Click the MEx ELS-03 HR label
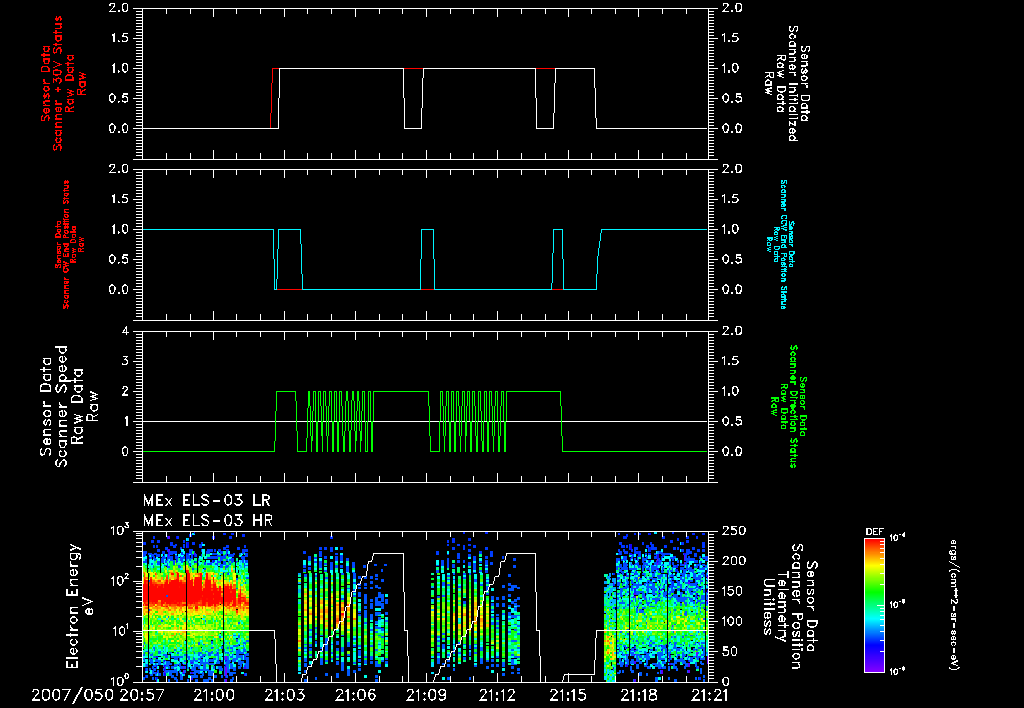 [x=206, y=521]
